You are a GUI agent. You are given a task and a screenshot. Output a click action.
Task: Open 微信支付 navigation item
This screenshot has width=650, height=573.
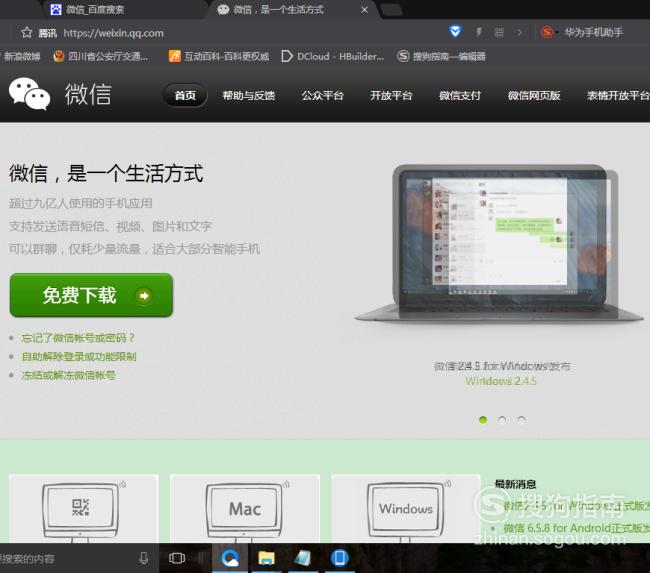[460, 96]
